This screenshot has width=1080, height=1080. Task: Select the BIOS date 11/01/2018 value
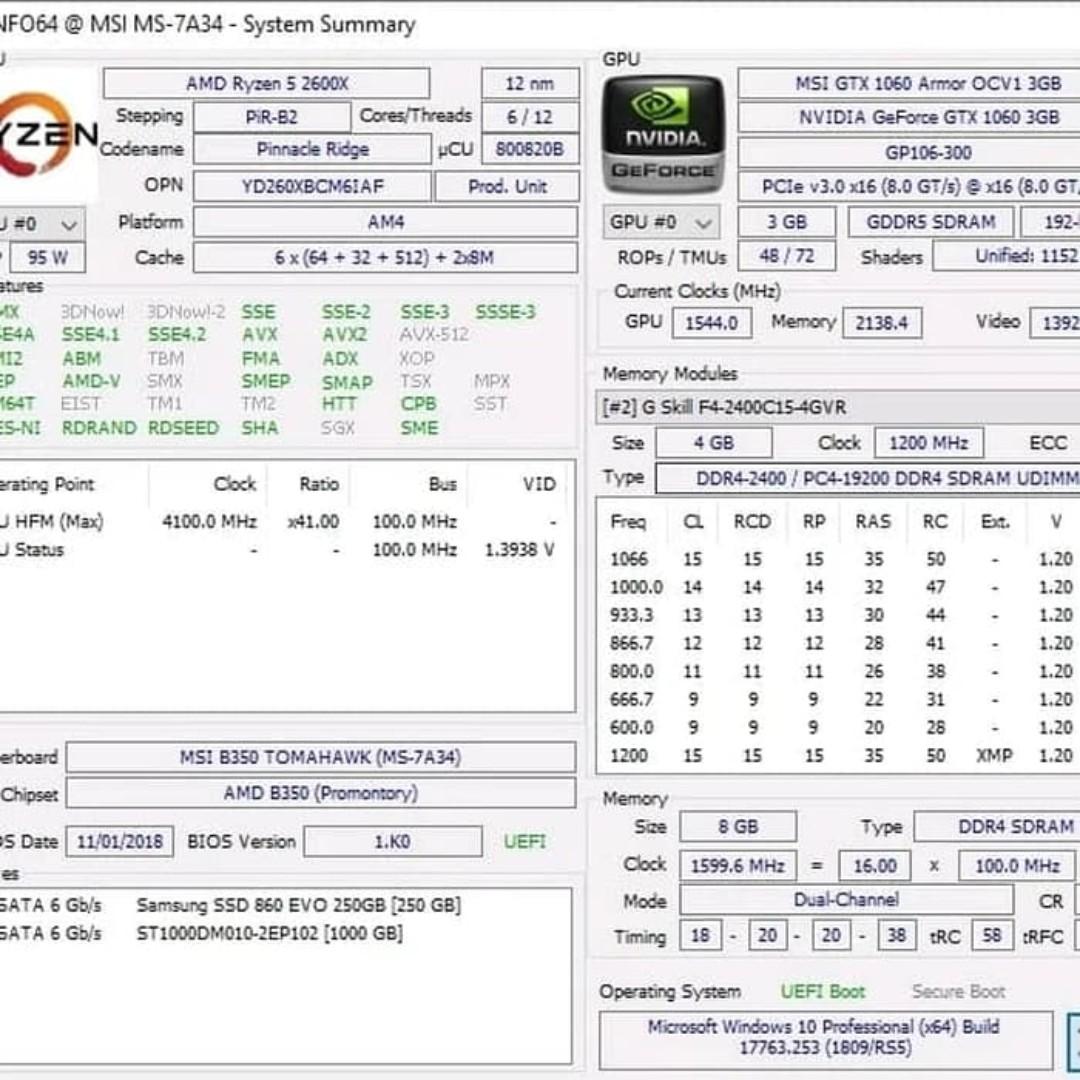point(120,842)
